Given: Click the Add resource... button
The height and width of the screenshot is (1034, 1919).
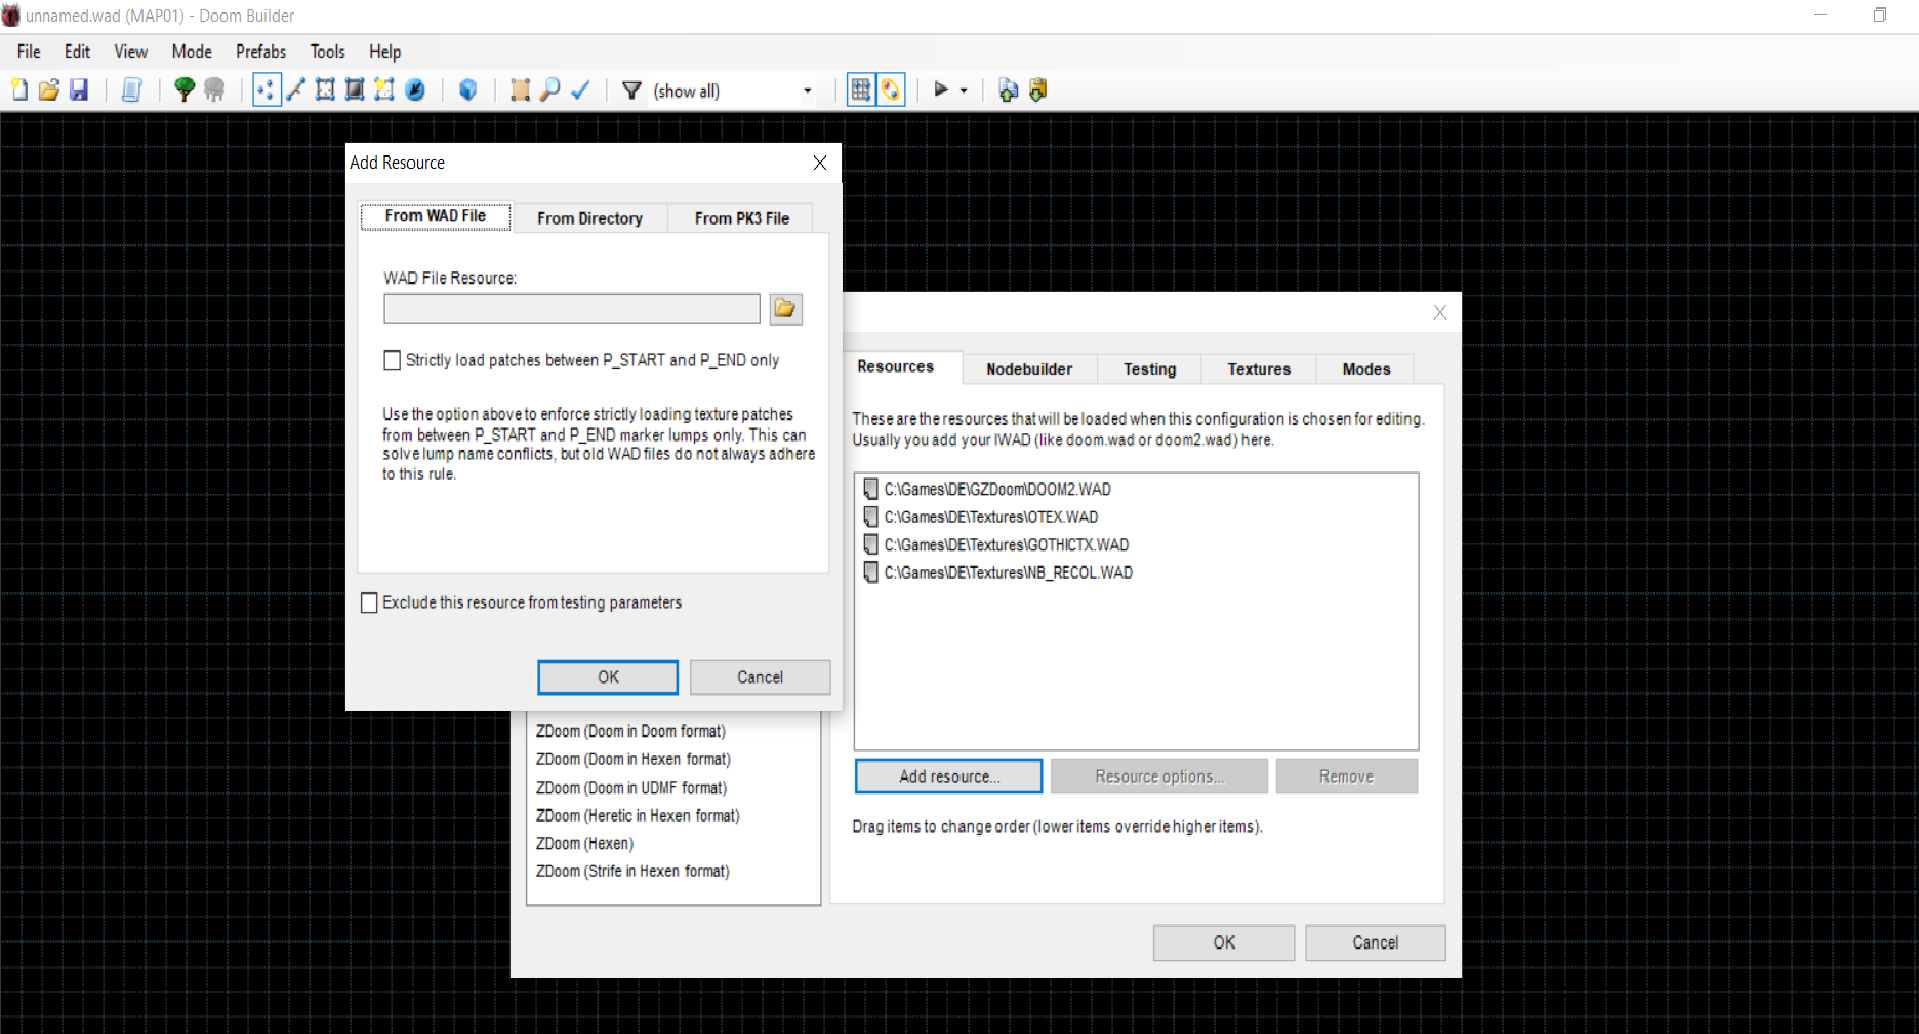Looking at the screenshot, I should 949,776.
